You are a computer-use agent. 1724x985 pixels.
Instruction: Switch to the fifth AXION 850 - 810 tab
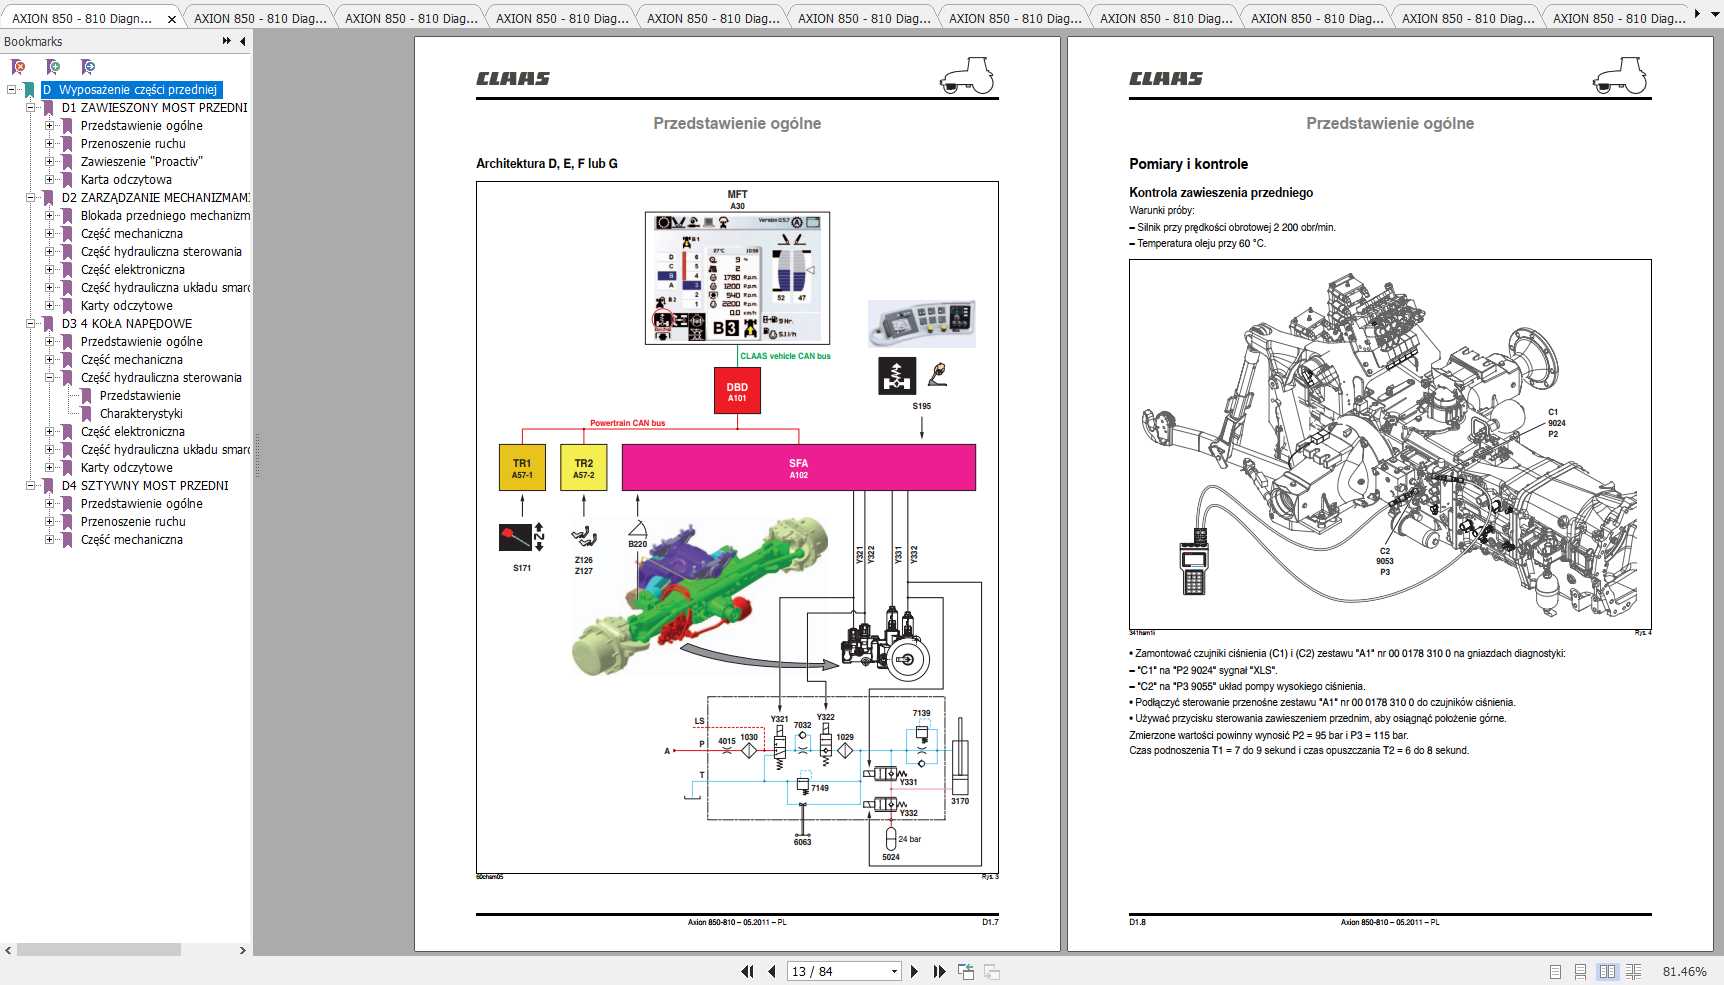point(713,18)
